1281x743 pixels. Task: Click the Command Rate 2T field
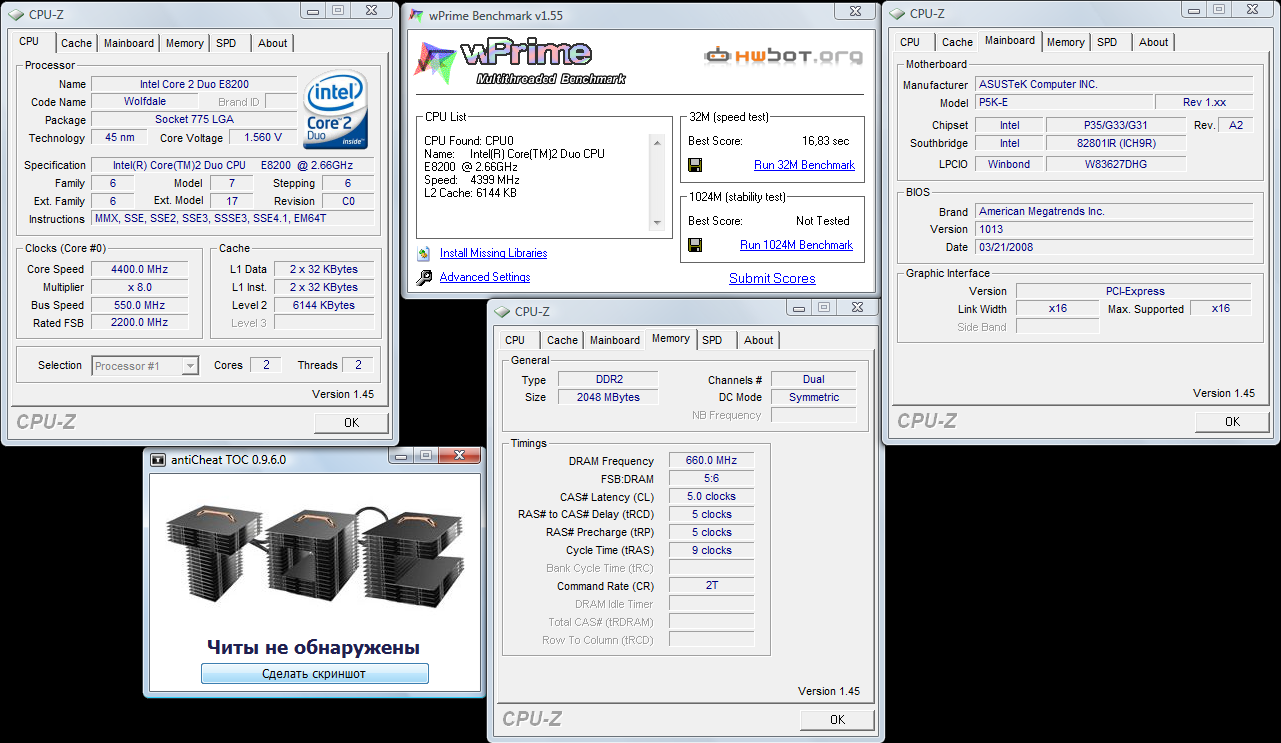coord(711,586)
